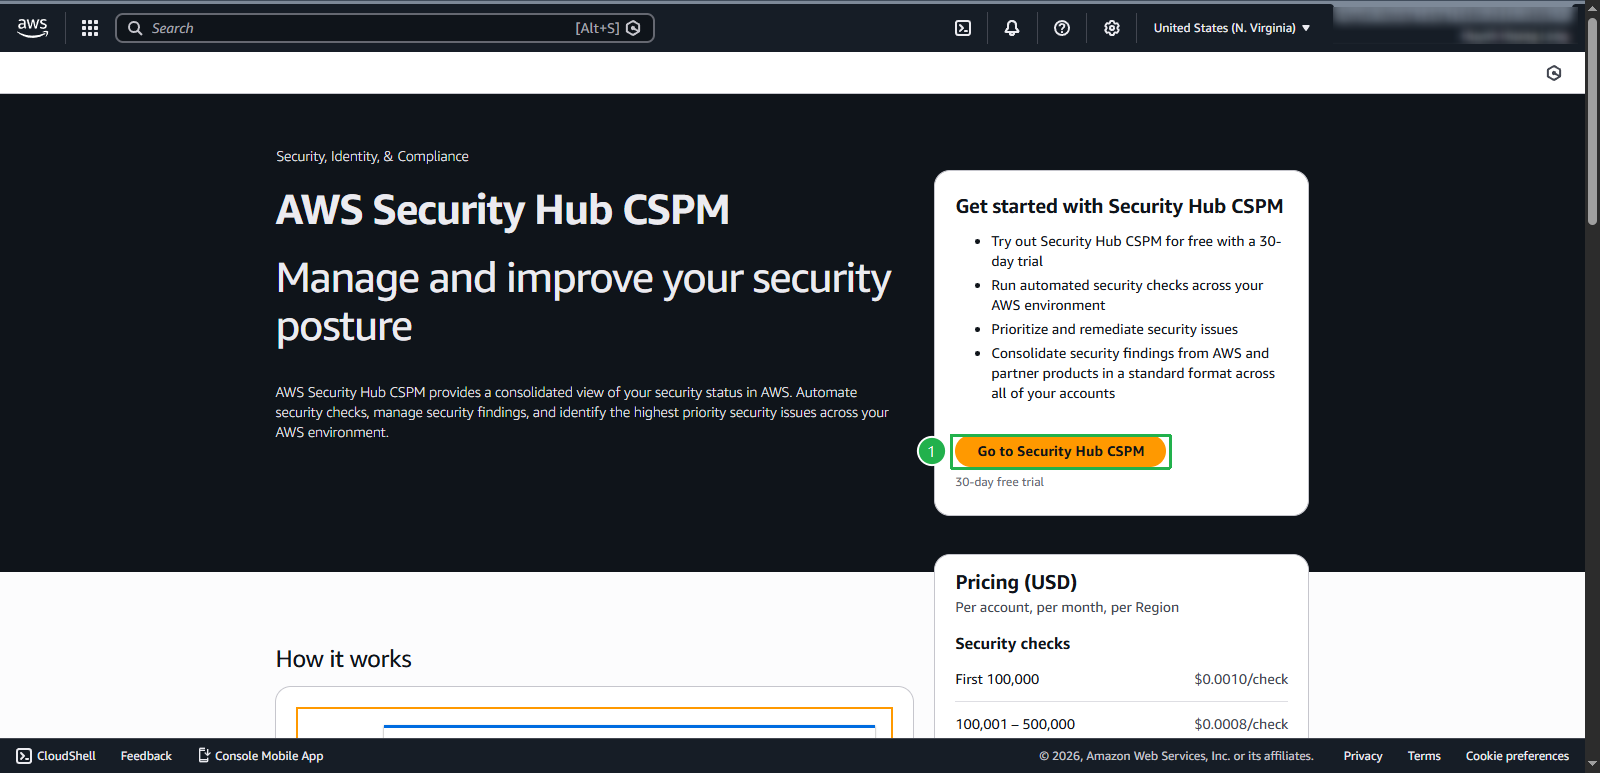Image resolution: width=1600 pixels, height=773 pixels.
Task: Click the '30-day free trial' text
Action: coord(999,482)
